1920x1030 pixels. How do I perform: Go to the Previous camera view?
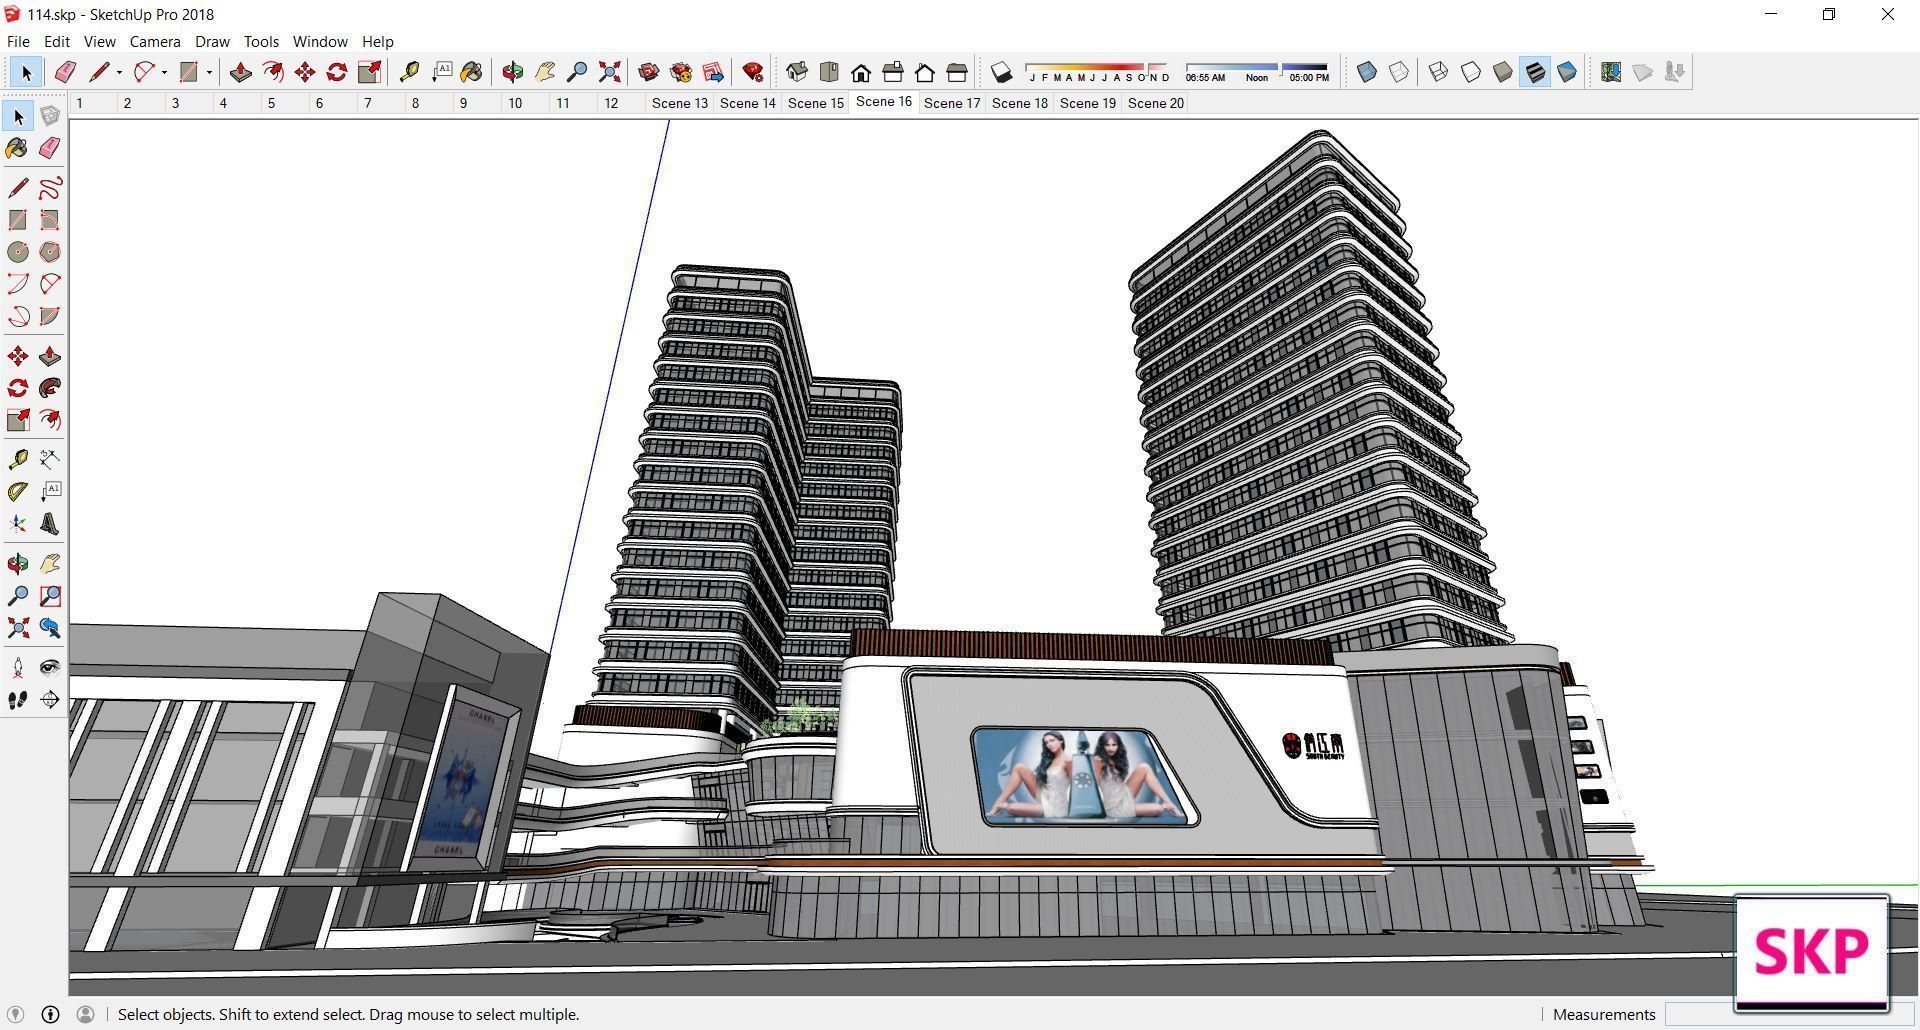click(50, 628)
